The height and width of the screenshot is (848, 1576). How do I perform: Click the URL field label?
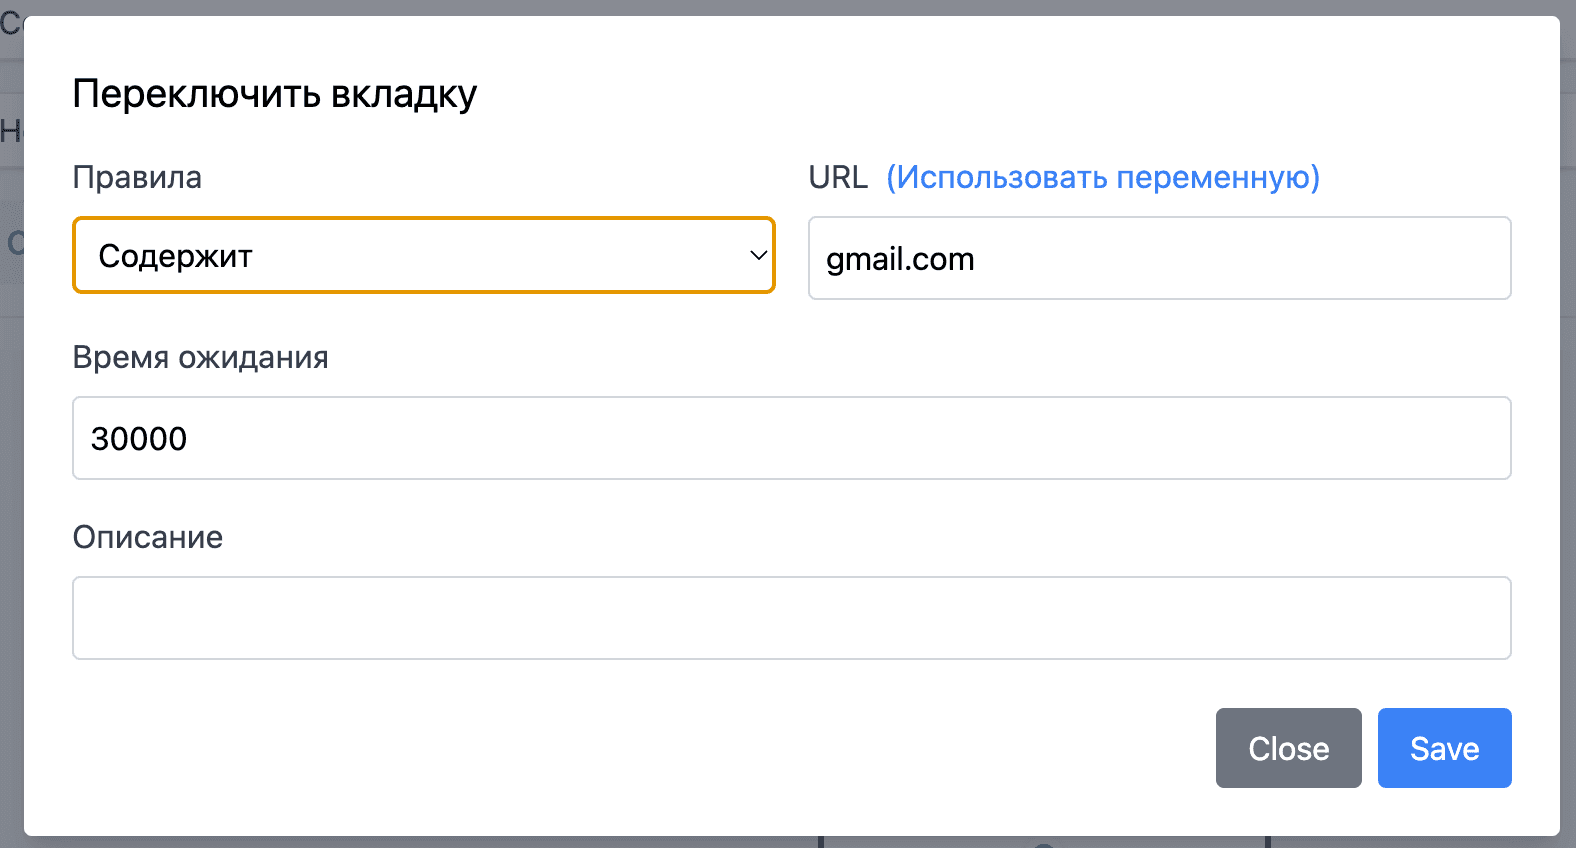point(836,177)
